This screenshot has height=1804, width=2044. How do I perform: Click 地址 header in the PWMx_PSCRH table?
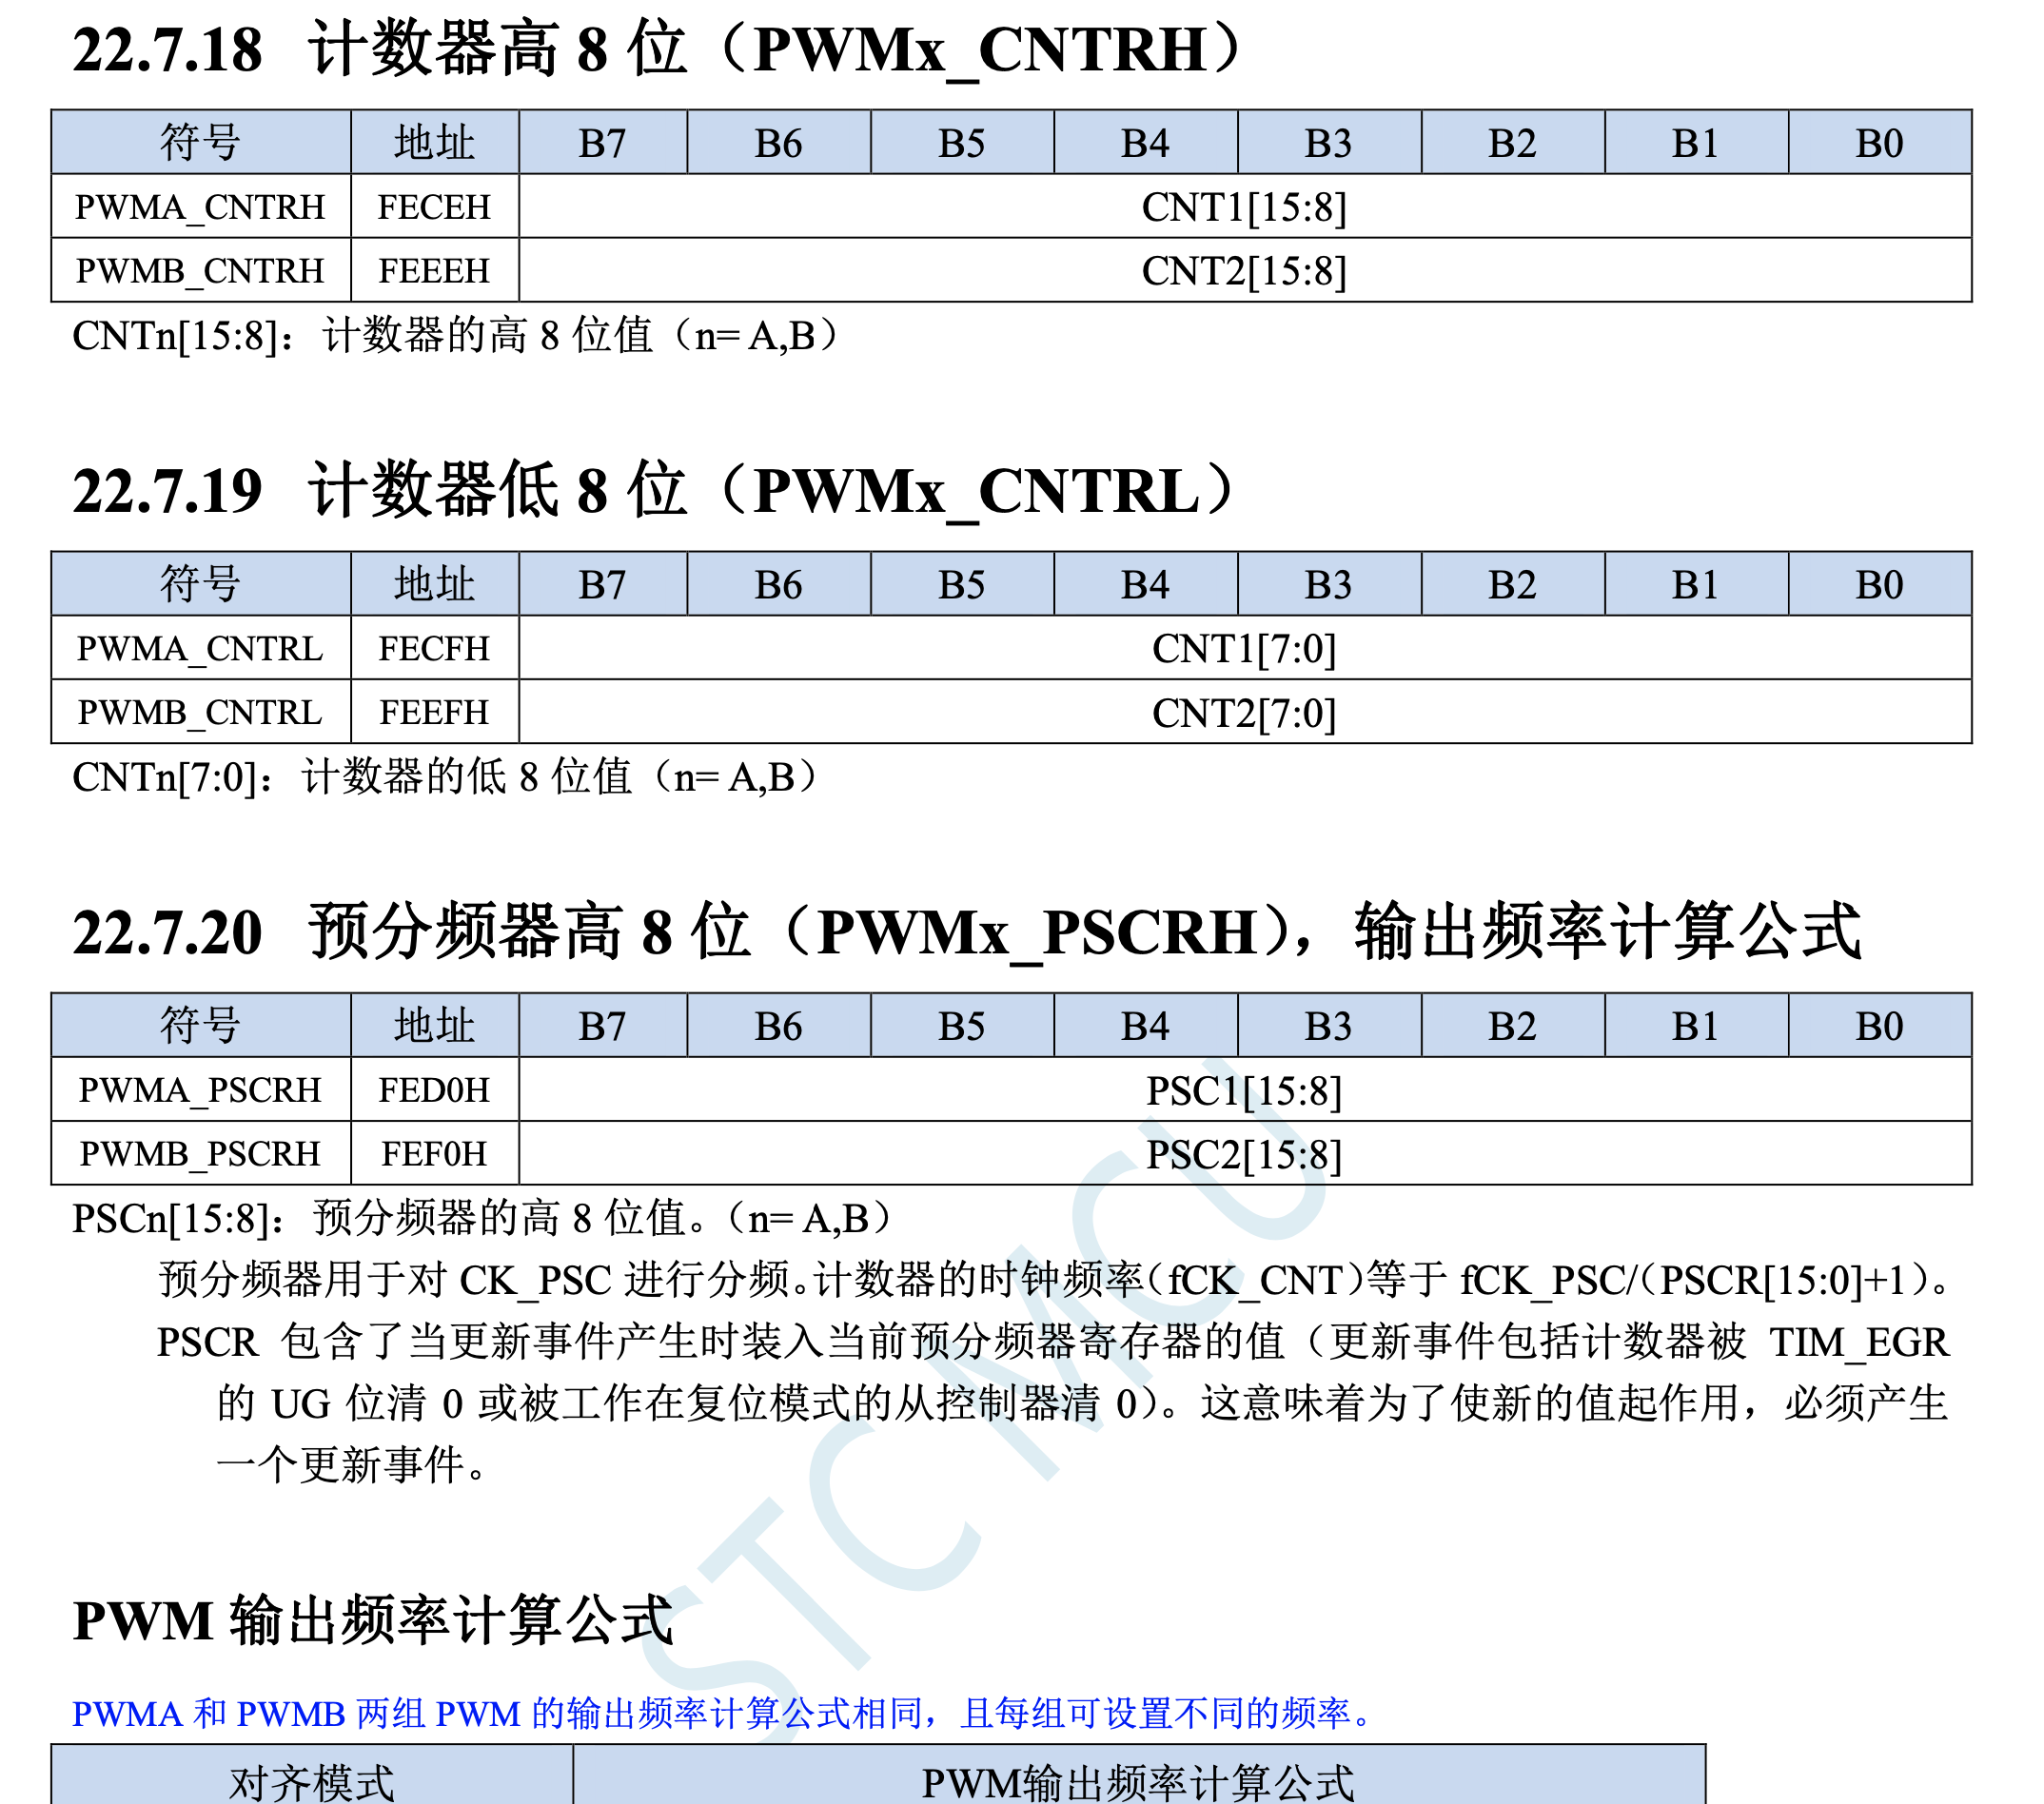(435, 1025)
